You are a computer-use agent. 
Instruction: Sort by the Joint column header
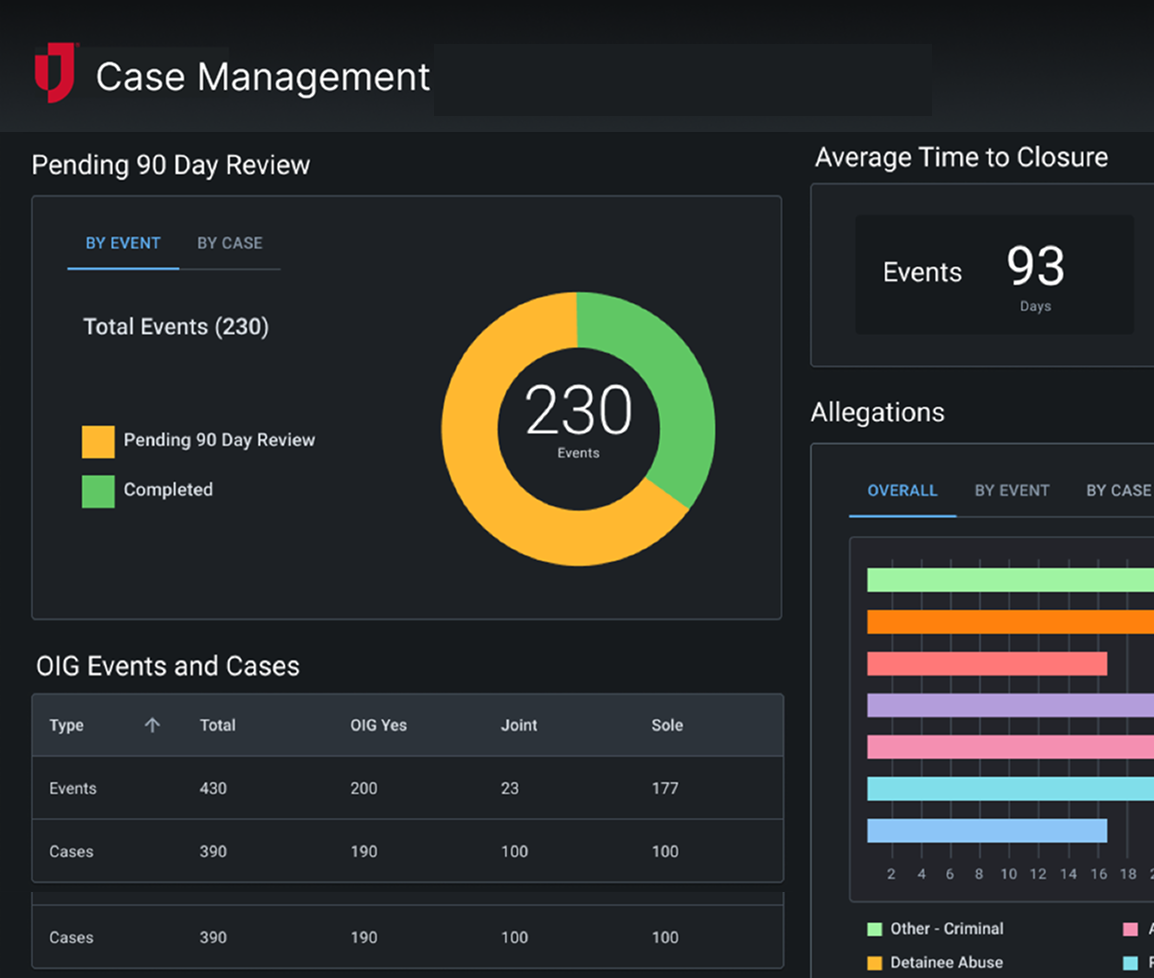(x=519, y=725)
